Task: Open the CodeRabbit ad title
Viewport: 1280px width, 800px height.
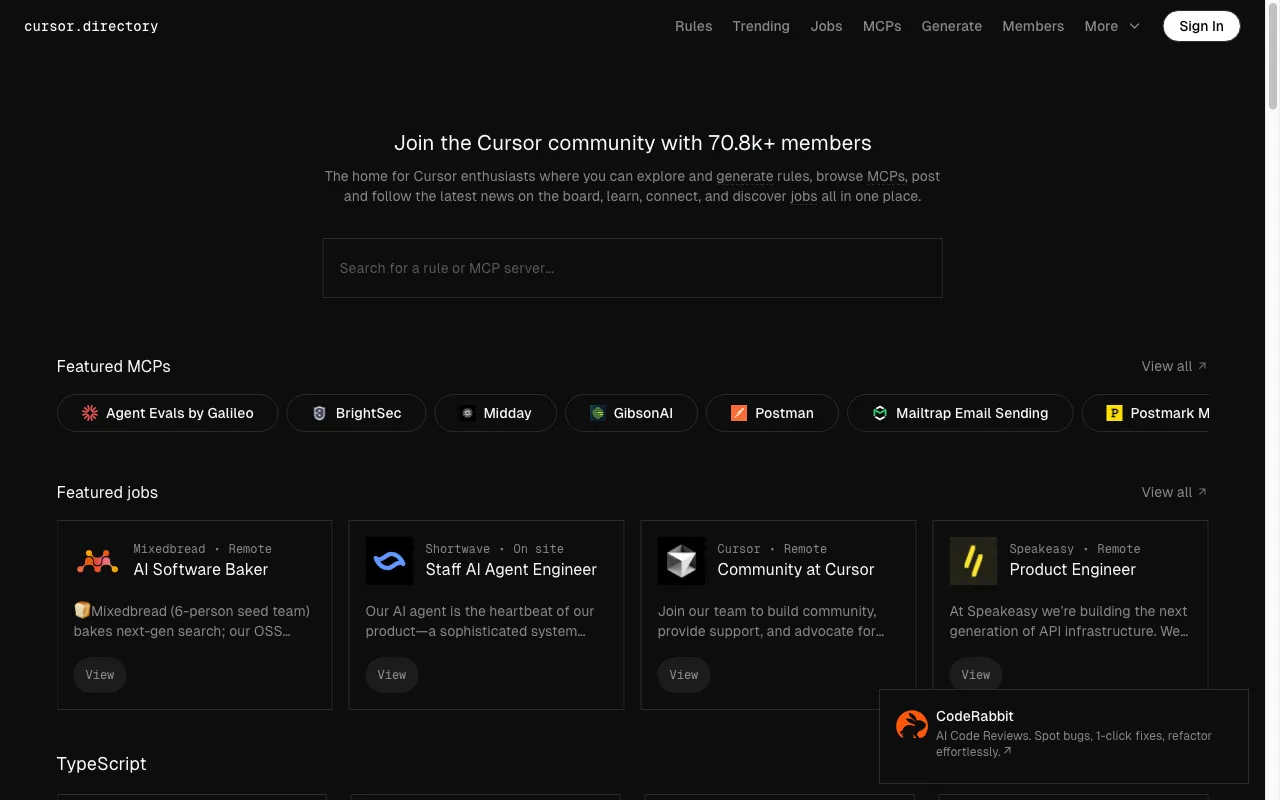Action: [x=975, y=716]
